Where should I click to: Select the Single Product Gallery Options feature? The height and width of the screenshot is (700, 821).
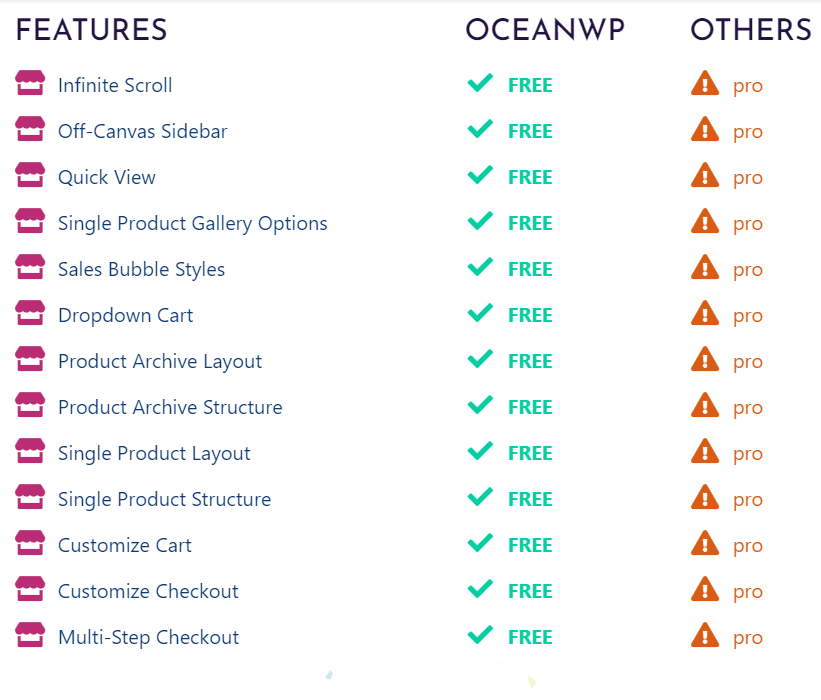click(x=193, y=224)
